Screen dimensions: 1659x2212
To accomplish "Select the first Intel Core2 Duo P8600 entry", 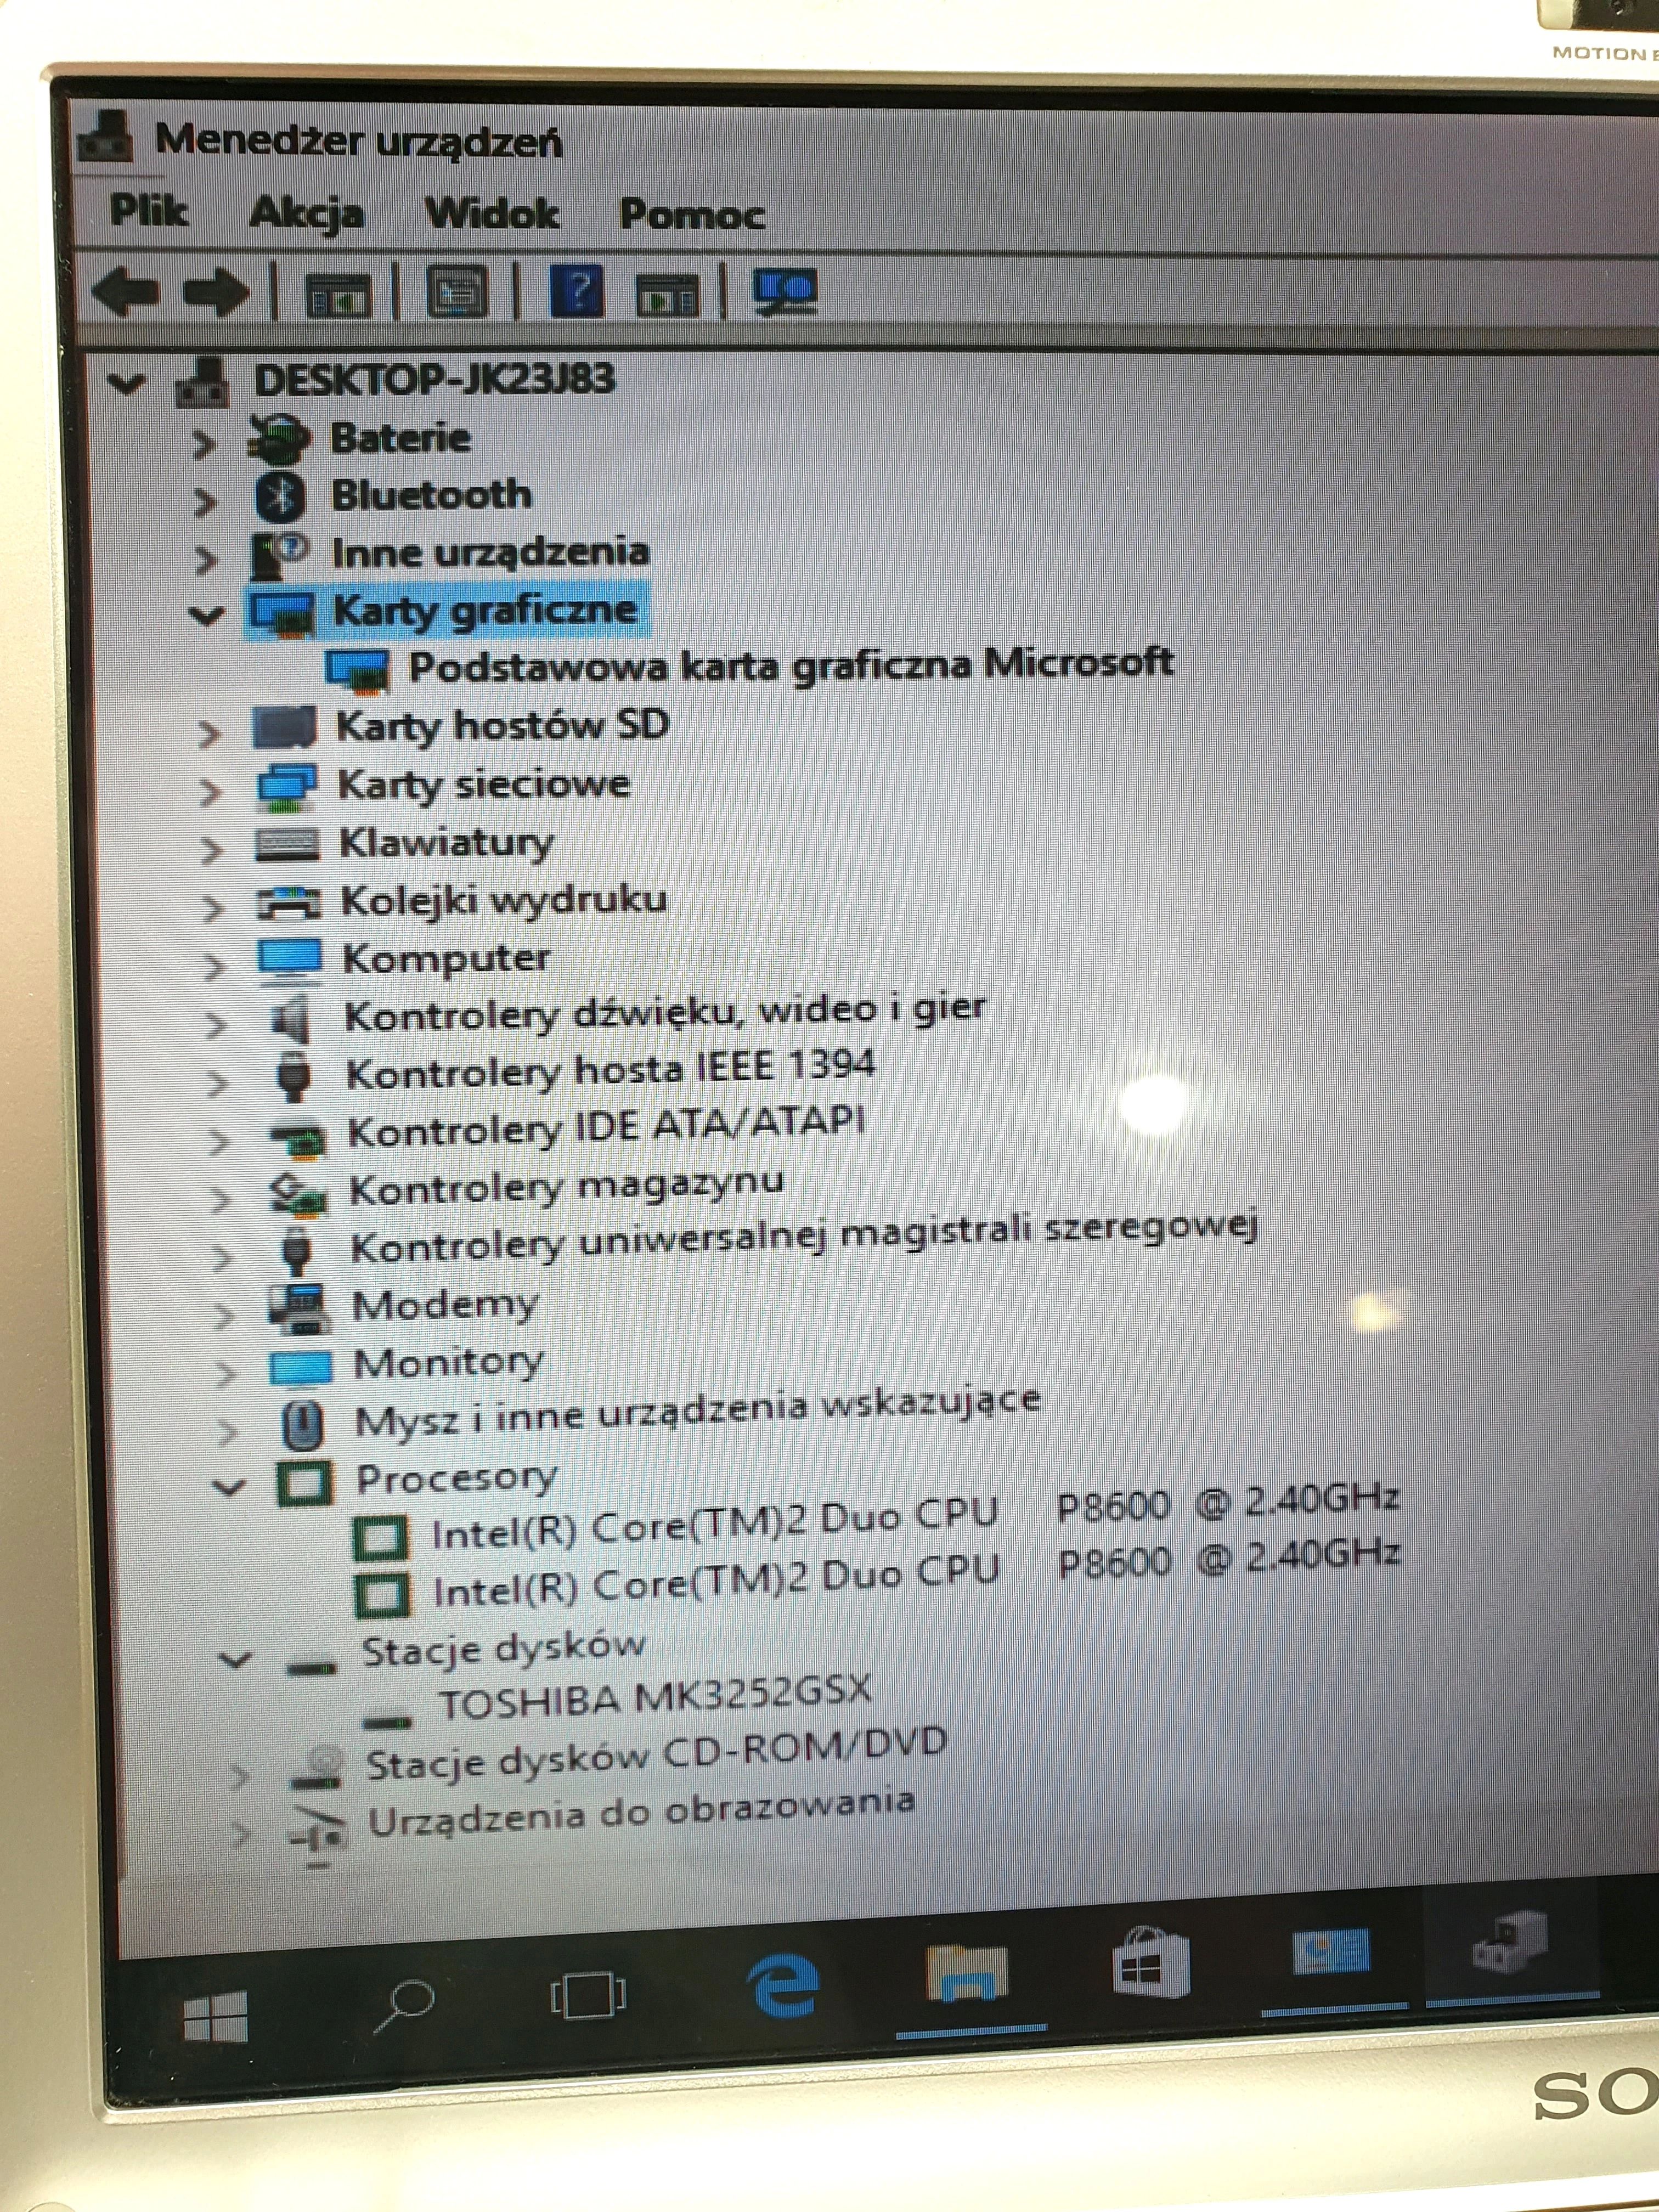I will click(x=915, y=1517).
